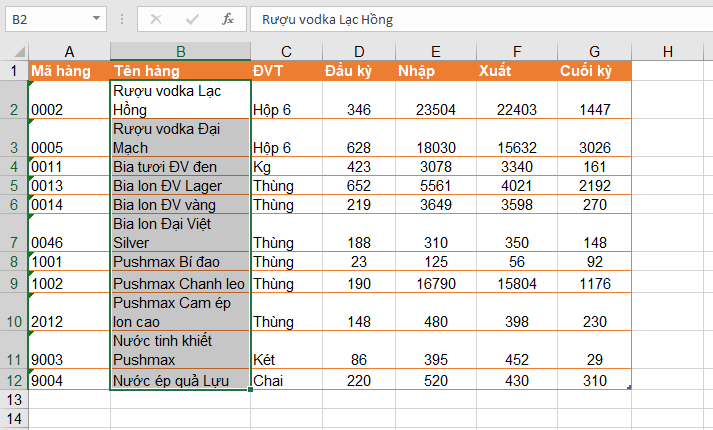Viewport: 713px width, 430px height.
Task: Click the 'Đầu kỳ' header cell
Action: click(359, 71)
